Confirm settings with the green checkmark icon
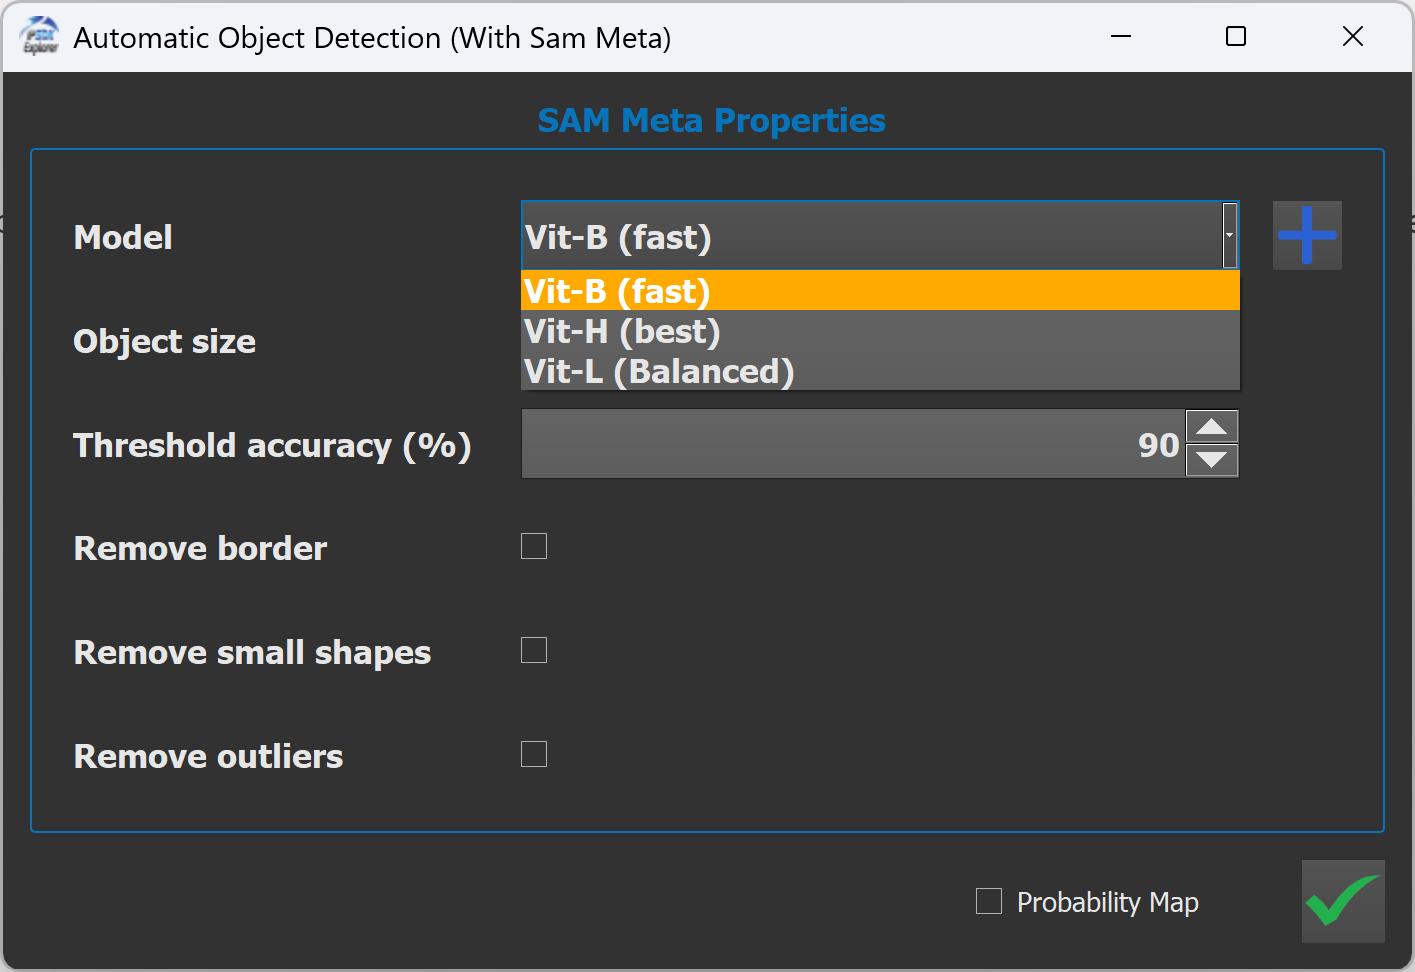This screenshot has width=1415, height=972. click(x=1343, y=901)
